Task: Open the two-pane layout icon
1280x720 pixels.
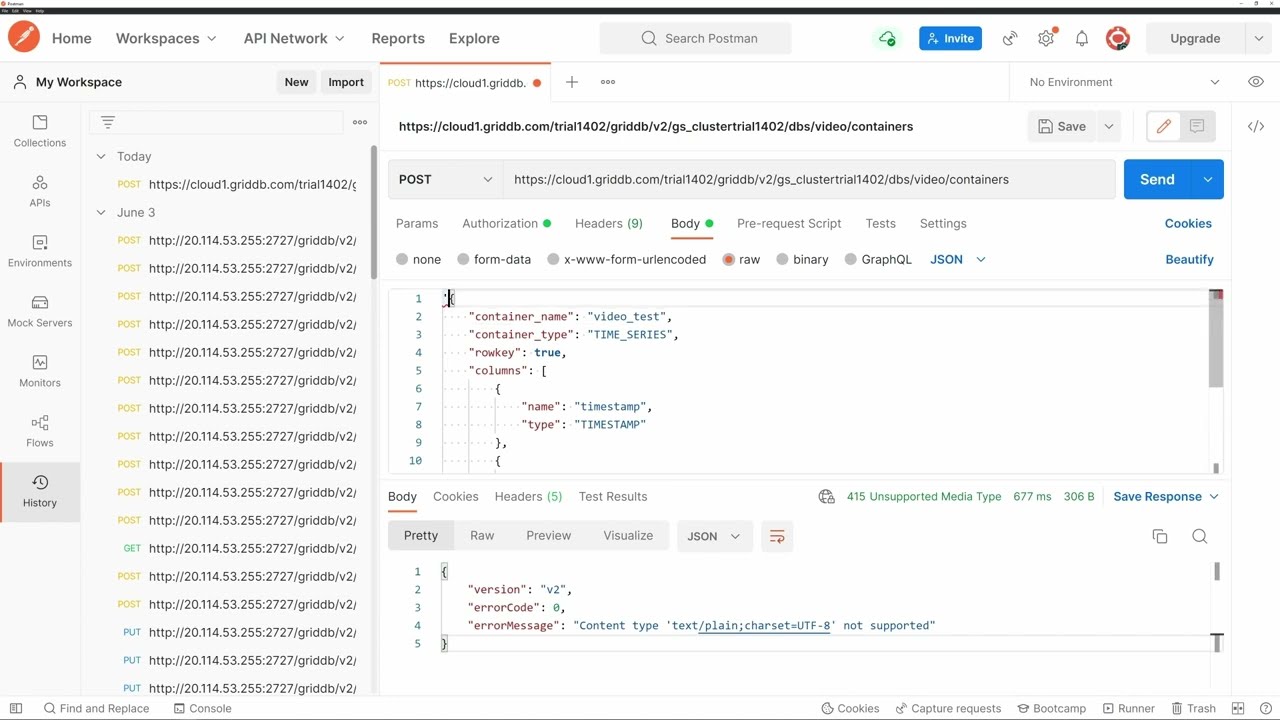Action: pyautogui.click(x=1238, y=708)
